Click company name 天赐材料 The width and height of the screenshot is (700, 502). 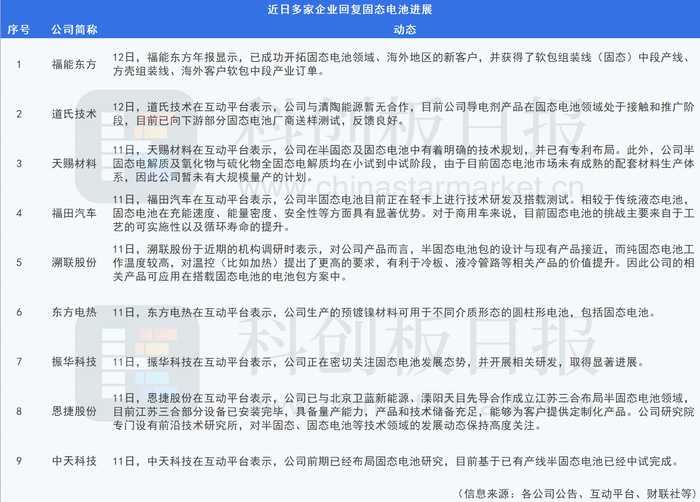(74, 163)
